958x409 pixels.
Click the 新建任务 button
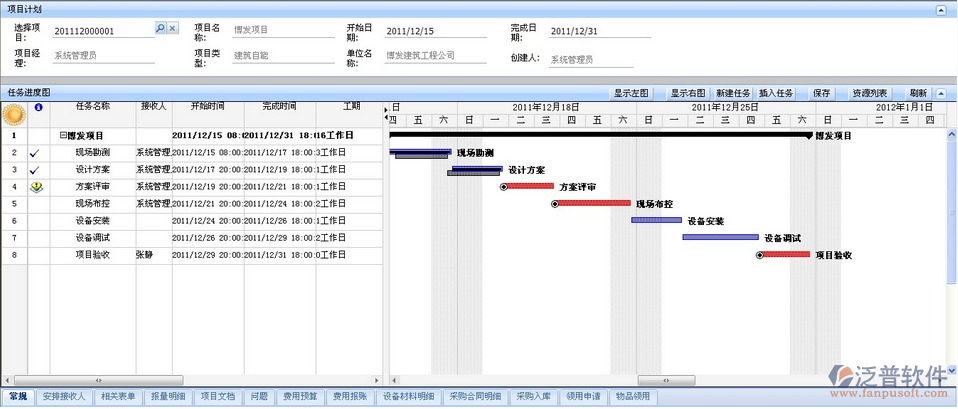coord(733,93)
